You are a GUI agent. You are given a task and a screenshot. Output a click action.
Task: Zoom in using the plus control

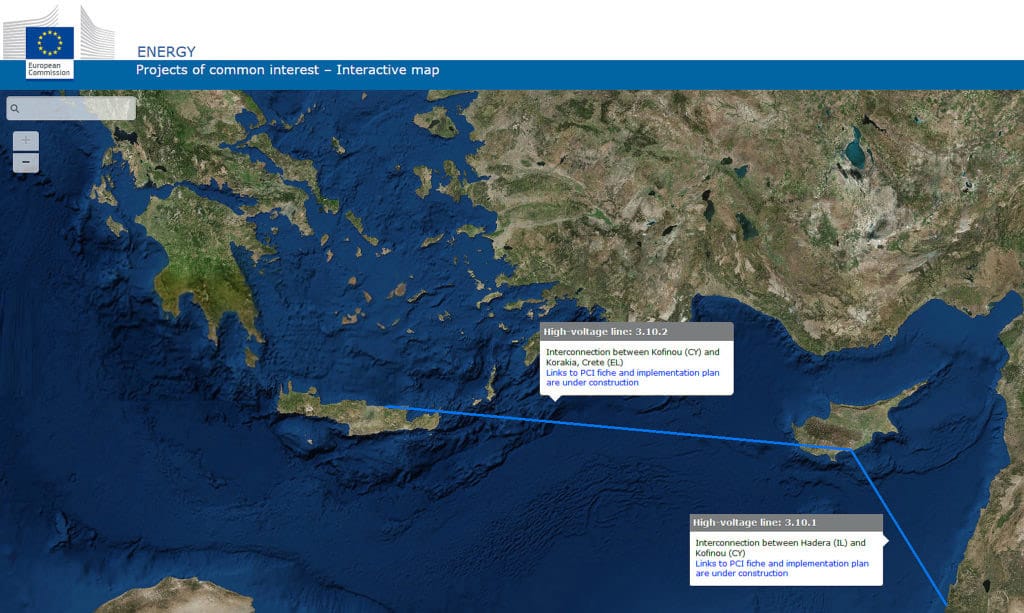[x=24, y=138]
